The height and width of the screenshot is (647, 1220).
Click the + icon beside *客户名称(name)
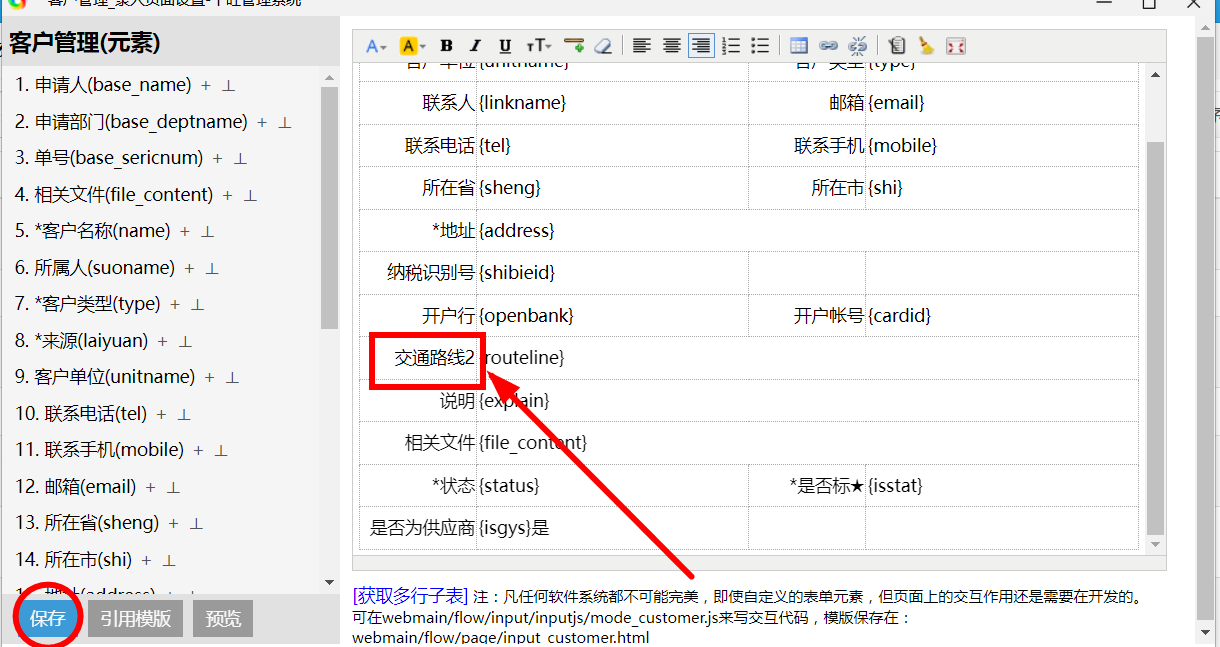click(x=185, y=231)
